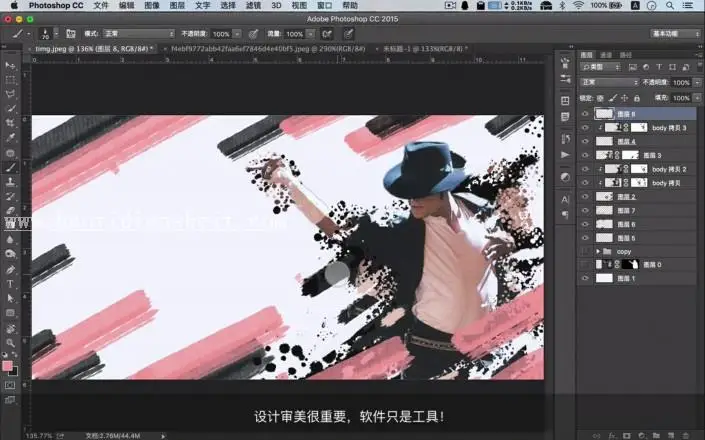Open the Actions panel play icon
Image resolution: width=705 pixels, height=440 pixels.
coord(565,155)
